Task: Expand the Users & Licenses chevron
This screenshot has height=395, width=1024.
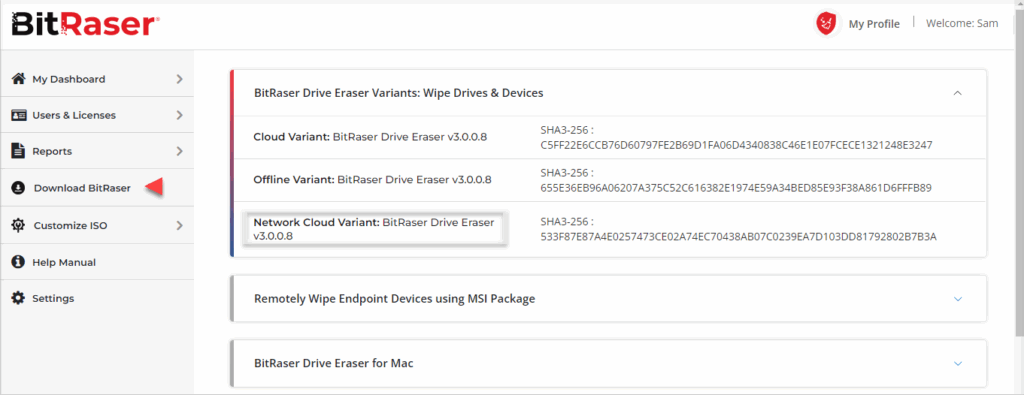Action: tap(180, 115)
